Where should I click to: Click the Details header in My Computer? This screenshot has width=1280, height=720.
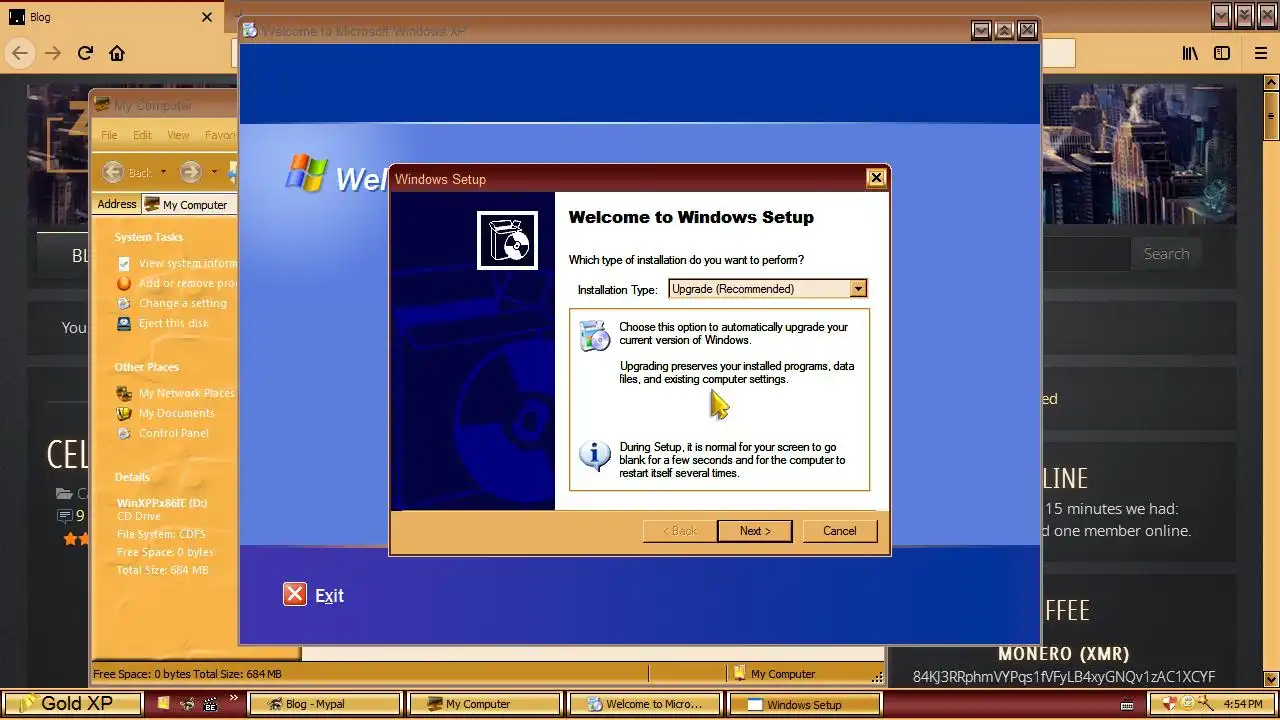132,477
